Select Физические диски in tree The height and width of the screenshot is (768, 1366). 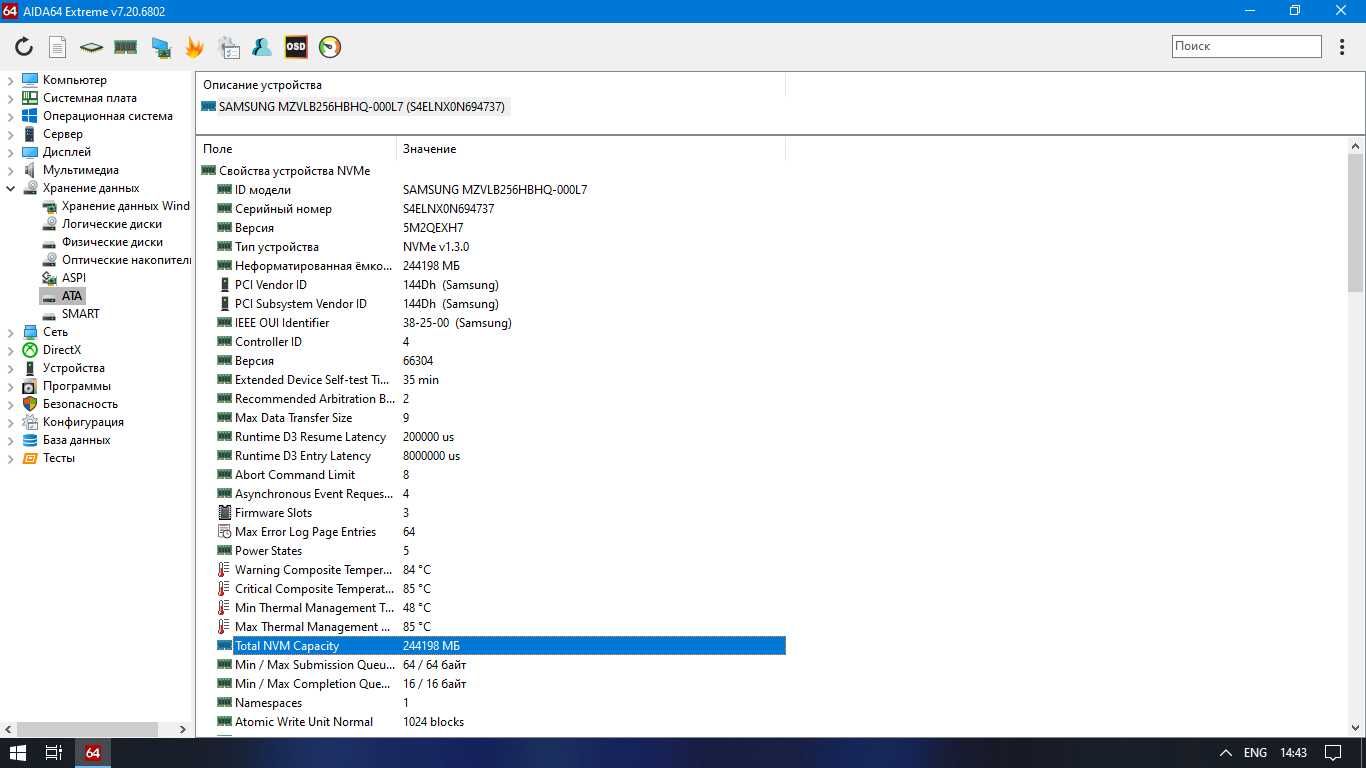112,242
